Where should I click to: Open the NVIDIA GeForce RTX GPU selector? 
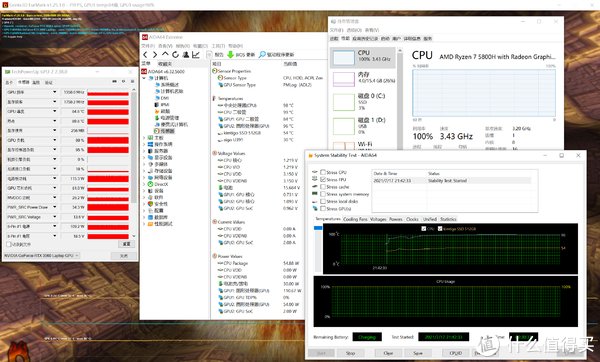click(x=41, y=255)
